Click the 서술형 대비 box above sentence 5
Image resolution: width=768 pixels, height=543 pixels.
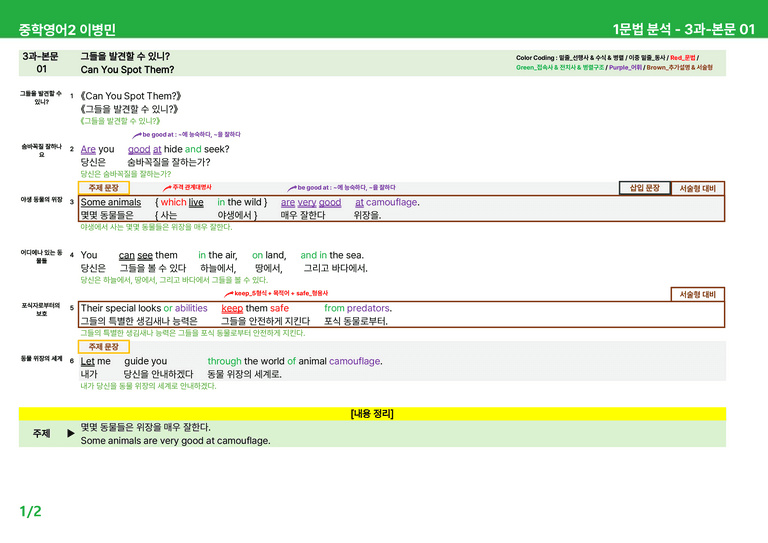point(697,294)
